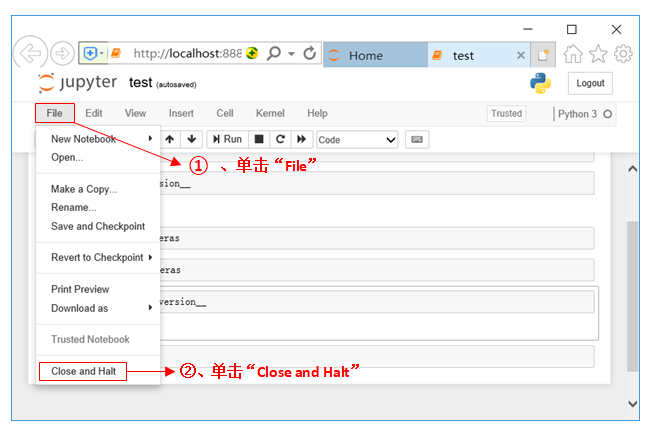Click the Logout button
The width and height of the screenshot is (647, 430).
click(590, 83)
